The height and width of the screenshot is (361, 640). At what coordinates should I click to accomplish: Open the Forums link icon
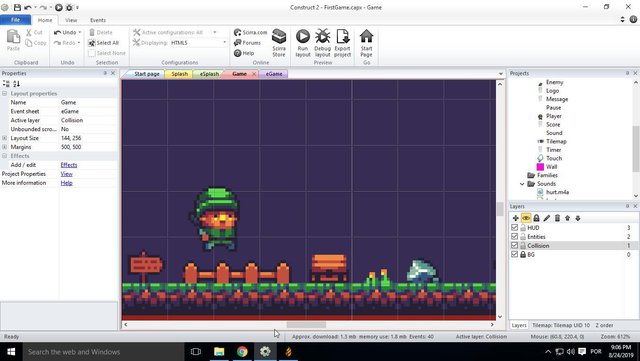[x=238, y=42]
